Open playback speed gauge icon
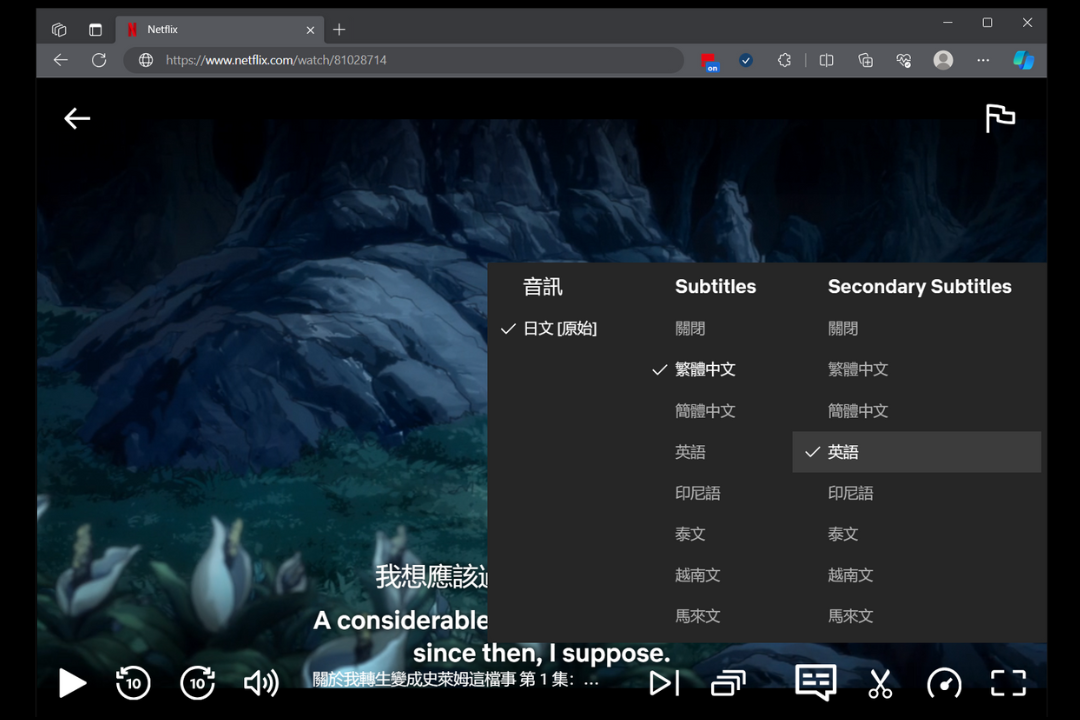The height and width of the screenshot is (720, 1080). coord(944,683)
